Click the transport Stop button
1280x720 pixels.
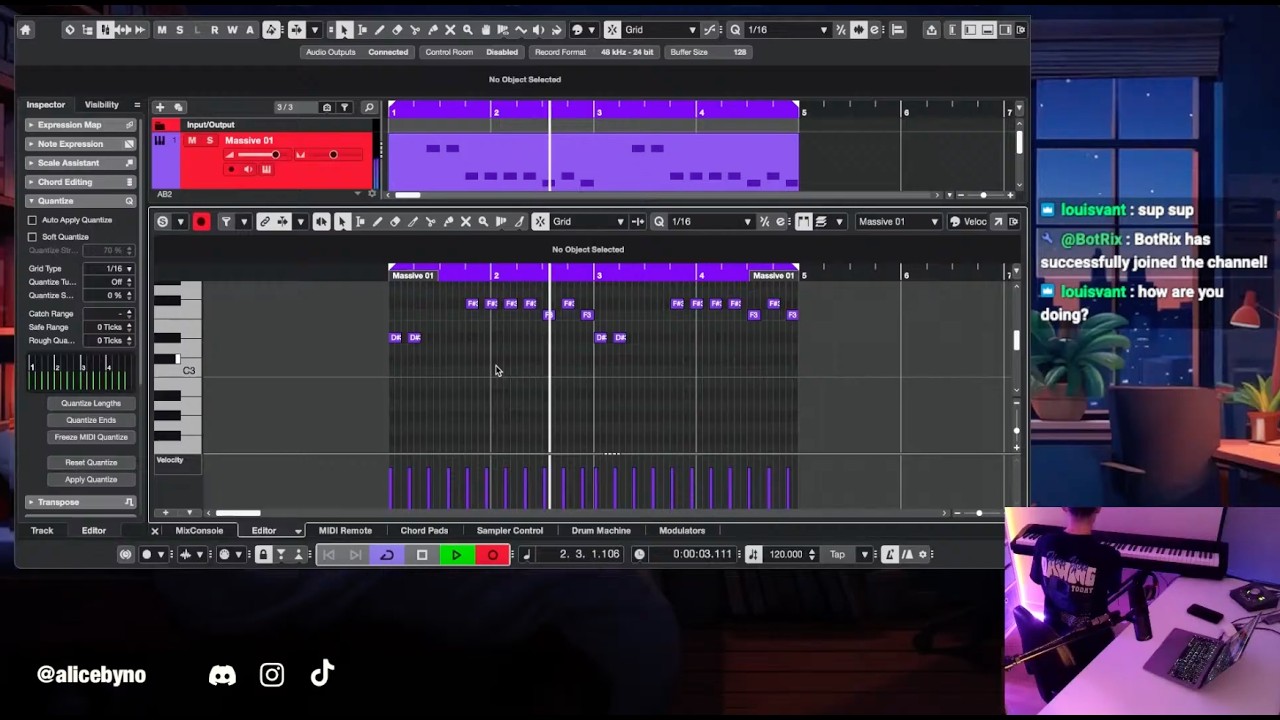click(x=422, y=554)
